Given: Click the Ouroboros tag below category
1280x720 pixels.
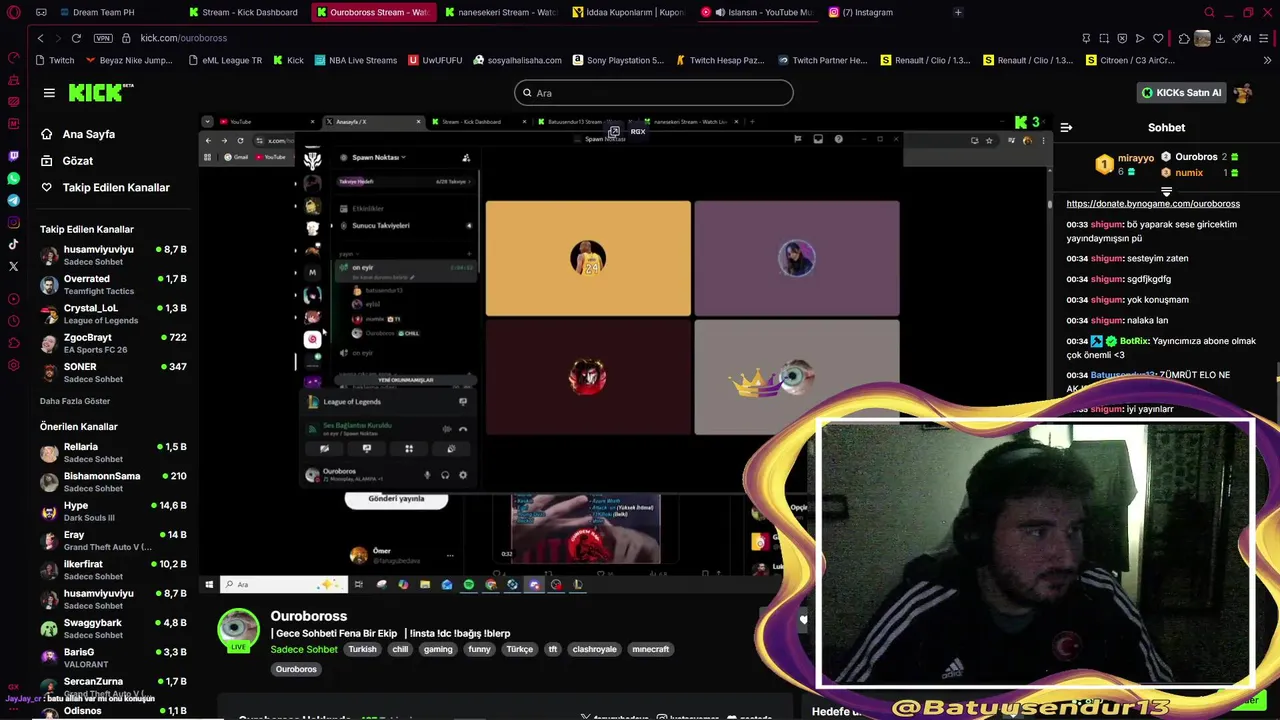Looking at the screenshot, I should click(x=296, y=669).
